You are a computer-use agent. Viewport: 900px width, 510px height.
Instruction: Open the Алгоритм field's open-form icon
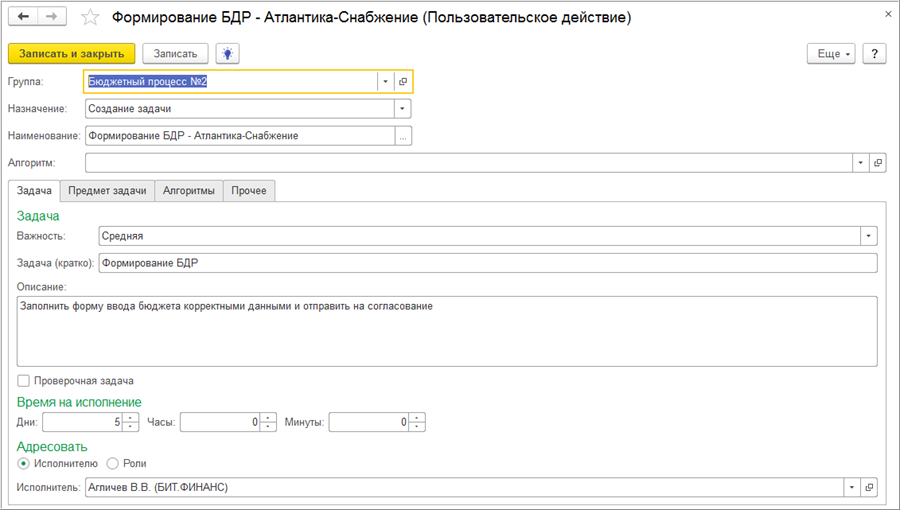click(877, 162)
